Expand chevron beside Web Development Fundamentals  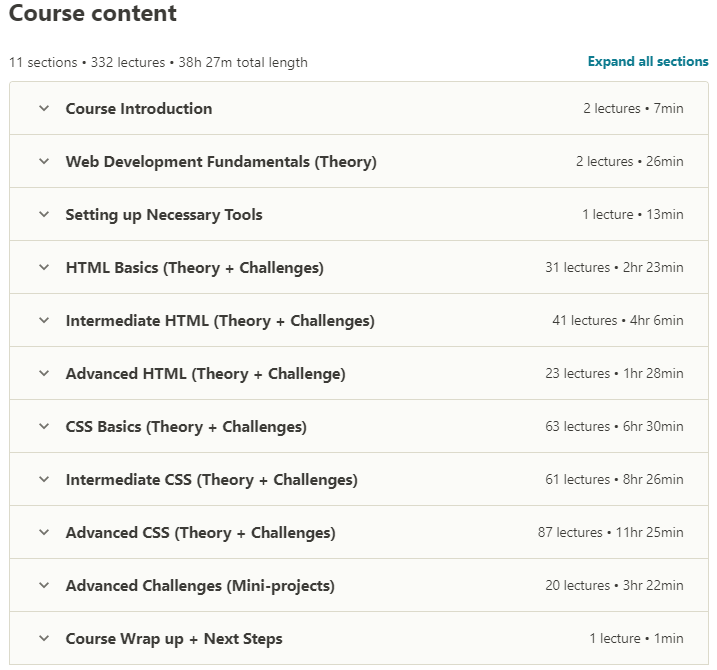tap(44, 161)
